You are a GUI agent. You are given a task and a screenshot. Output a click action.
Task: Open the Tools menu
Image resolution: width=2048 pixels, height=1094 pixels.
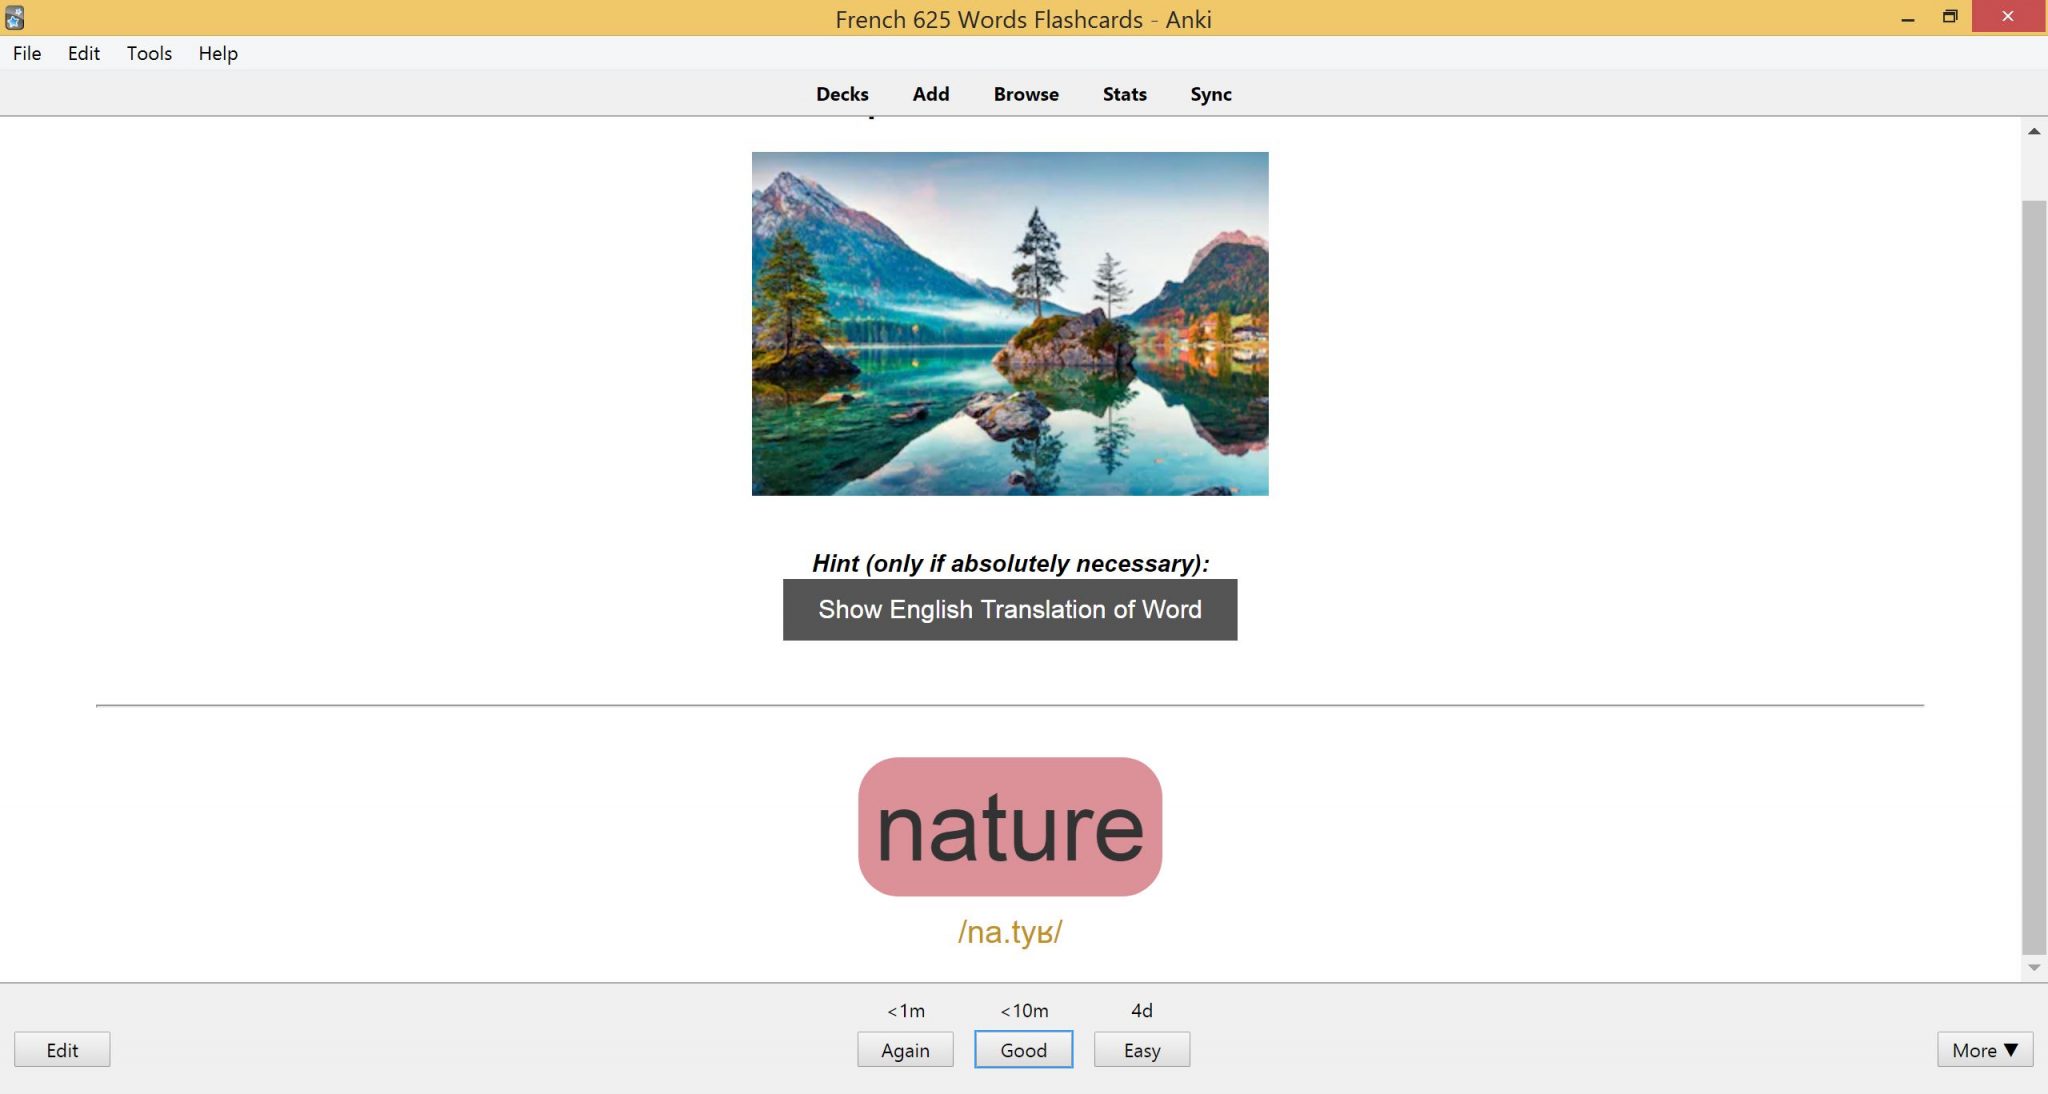coord(148,53)
